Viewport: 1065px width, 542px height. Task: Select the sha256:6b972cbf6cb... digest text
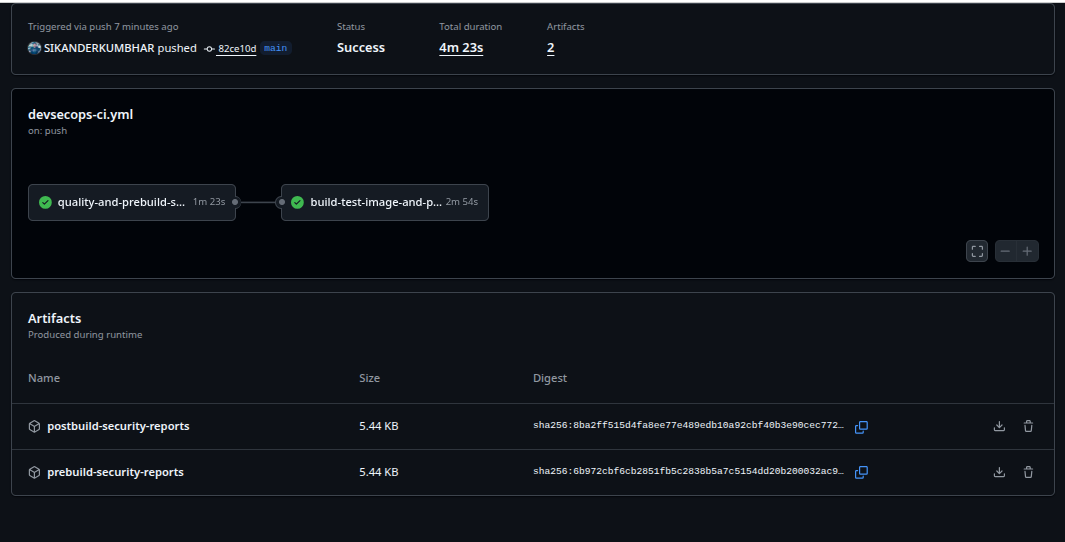click(x=688, y=471)
